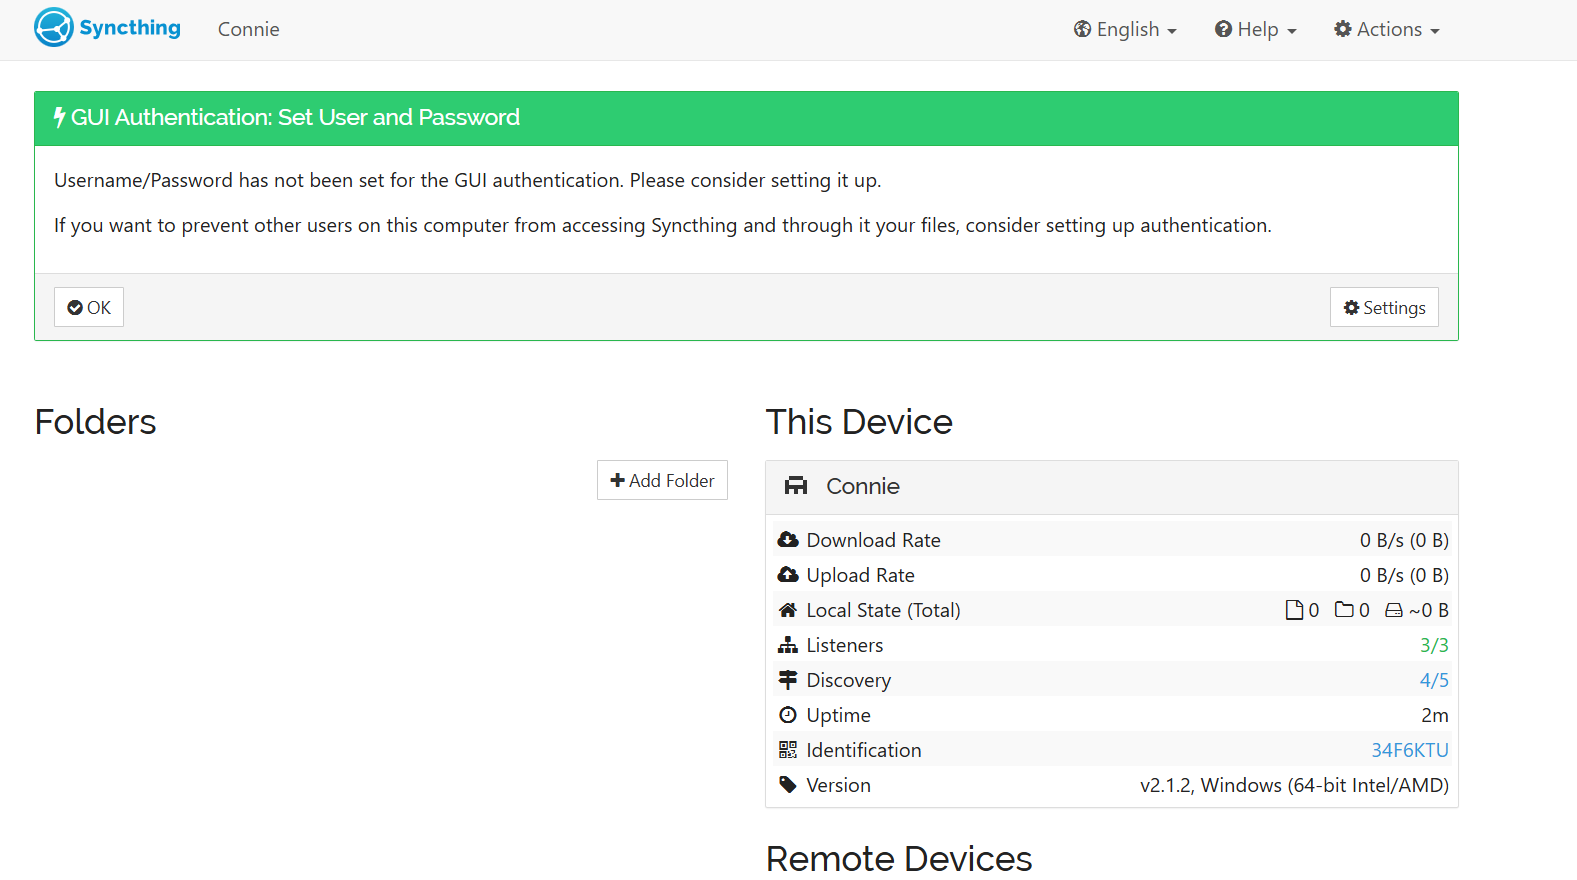Collapse the Connie device panel header

pyautogui.click(x=1112, y=487)
